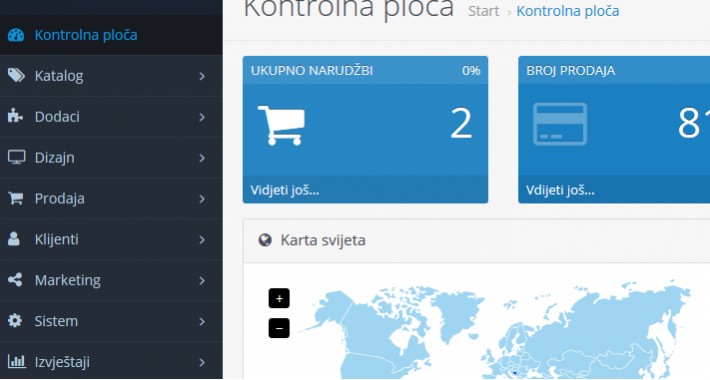Open the Klijenti sidebar menu
Image resolution: width=710 pixels, height=380 pixels.
111,239
